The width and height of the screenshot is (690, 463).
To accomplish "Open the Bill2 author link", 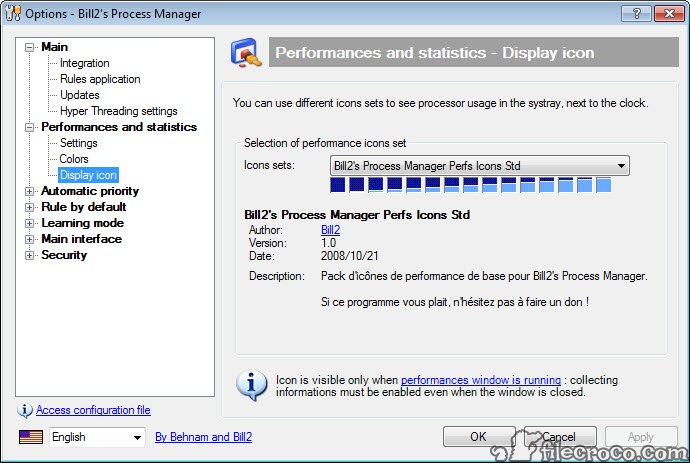I will (330, 230).
